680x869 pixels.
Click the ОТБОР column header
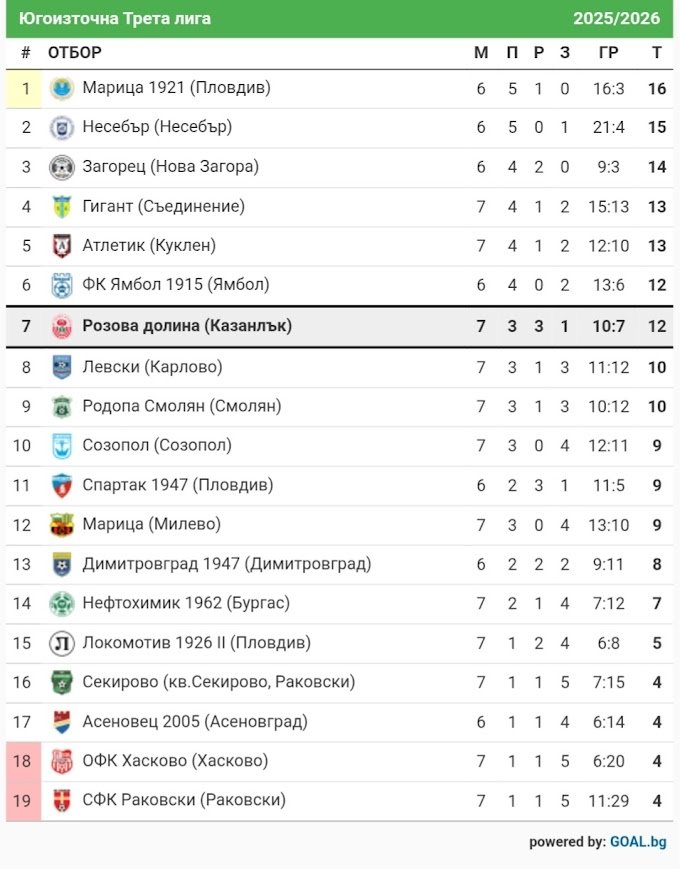point(75,53)
